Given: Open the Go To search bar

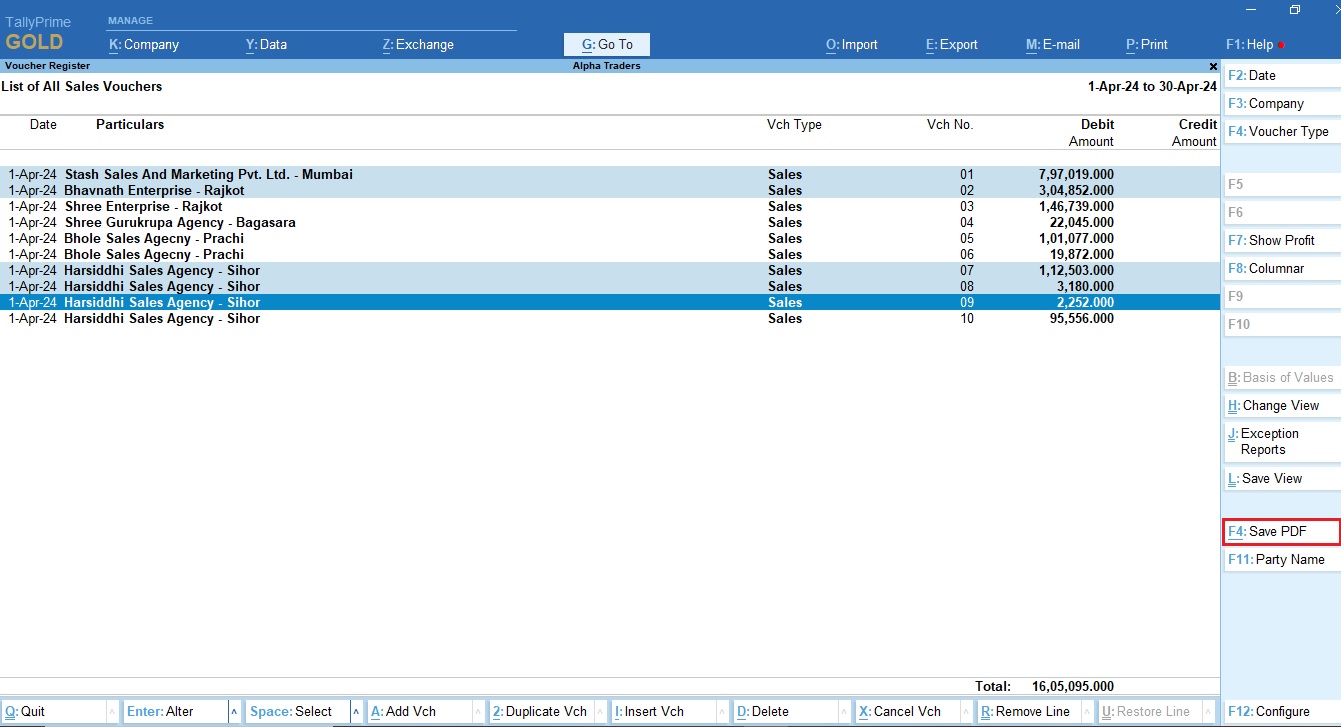Looking at the screenshot, I should (x=605, y=44).
